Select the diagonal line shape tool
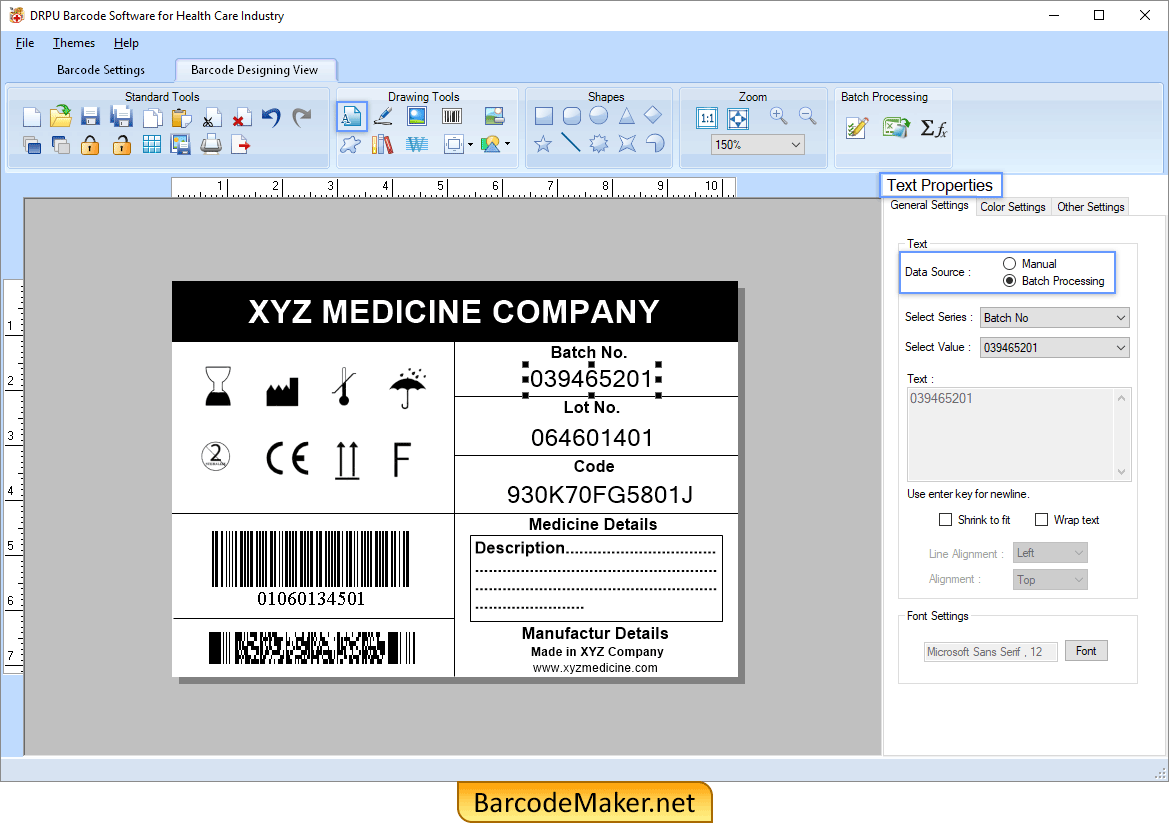The width and height of the screenshot is (1169, 823). pyautogui.click(x=570, y=142)
